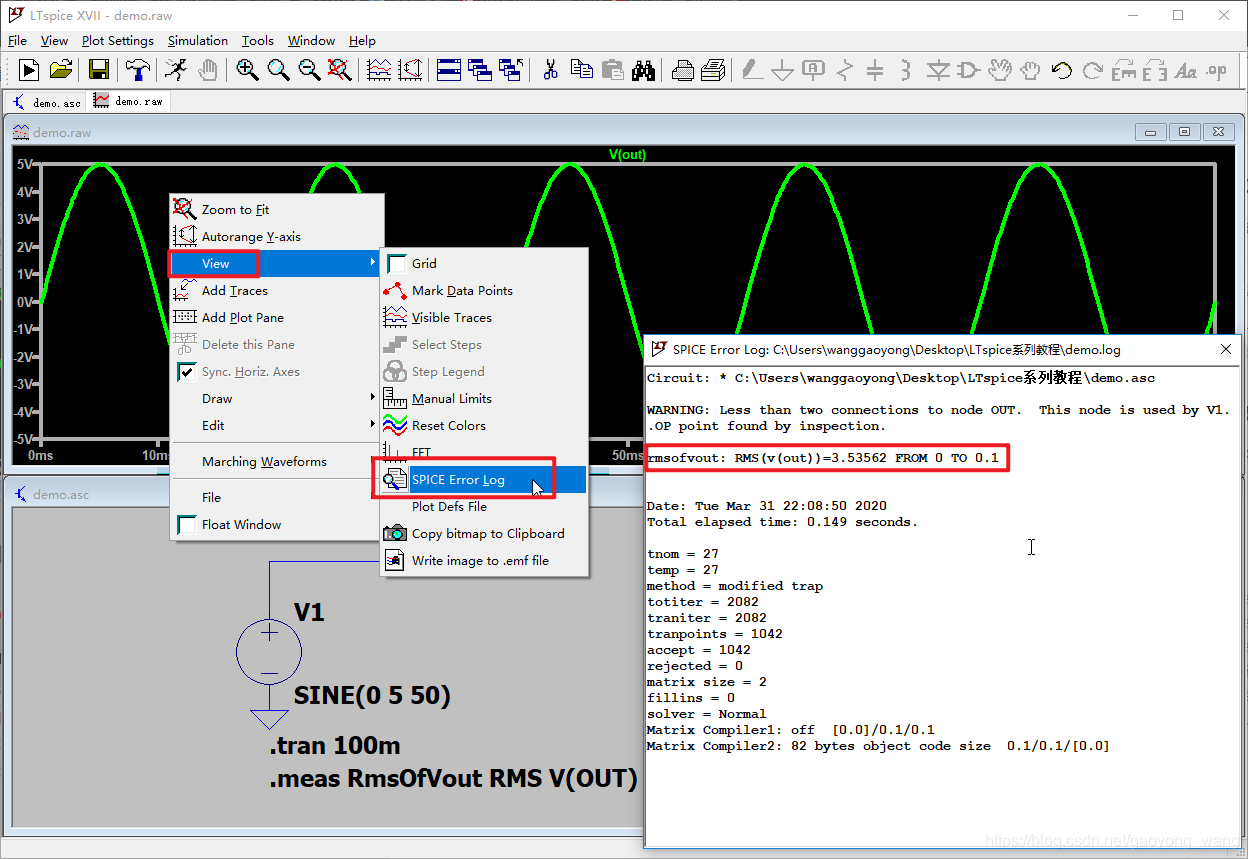Click the New Schematic toolbar icon
This screenshot has height=859, width=1248.
(29, 70)
